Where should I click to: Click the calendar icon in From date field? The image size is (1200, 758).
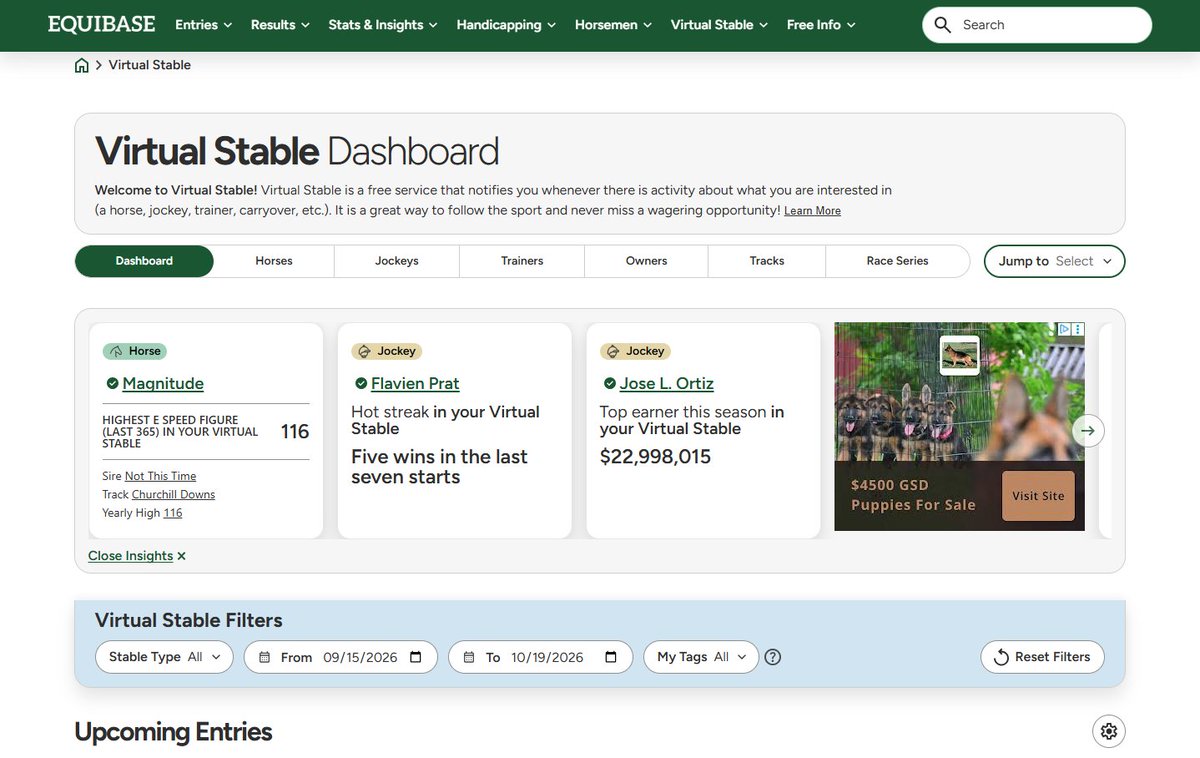click(x=416, y=657)
